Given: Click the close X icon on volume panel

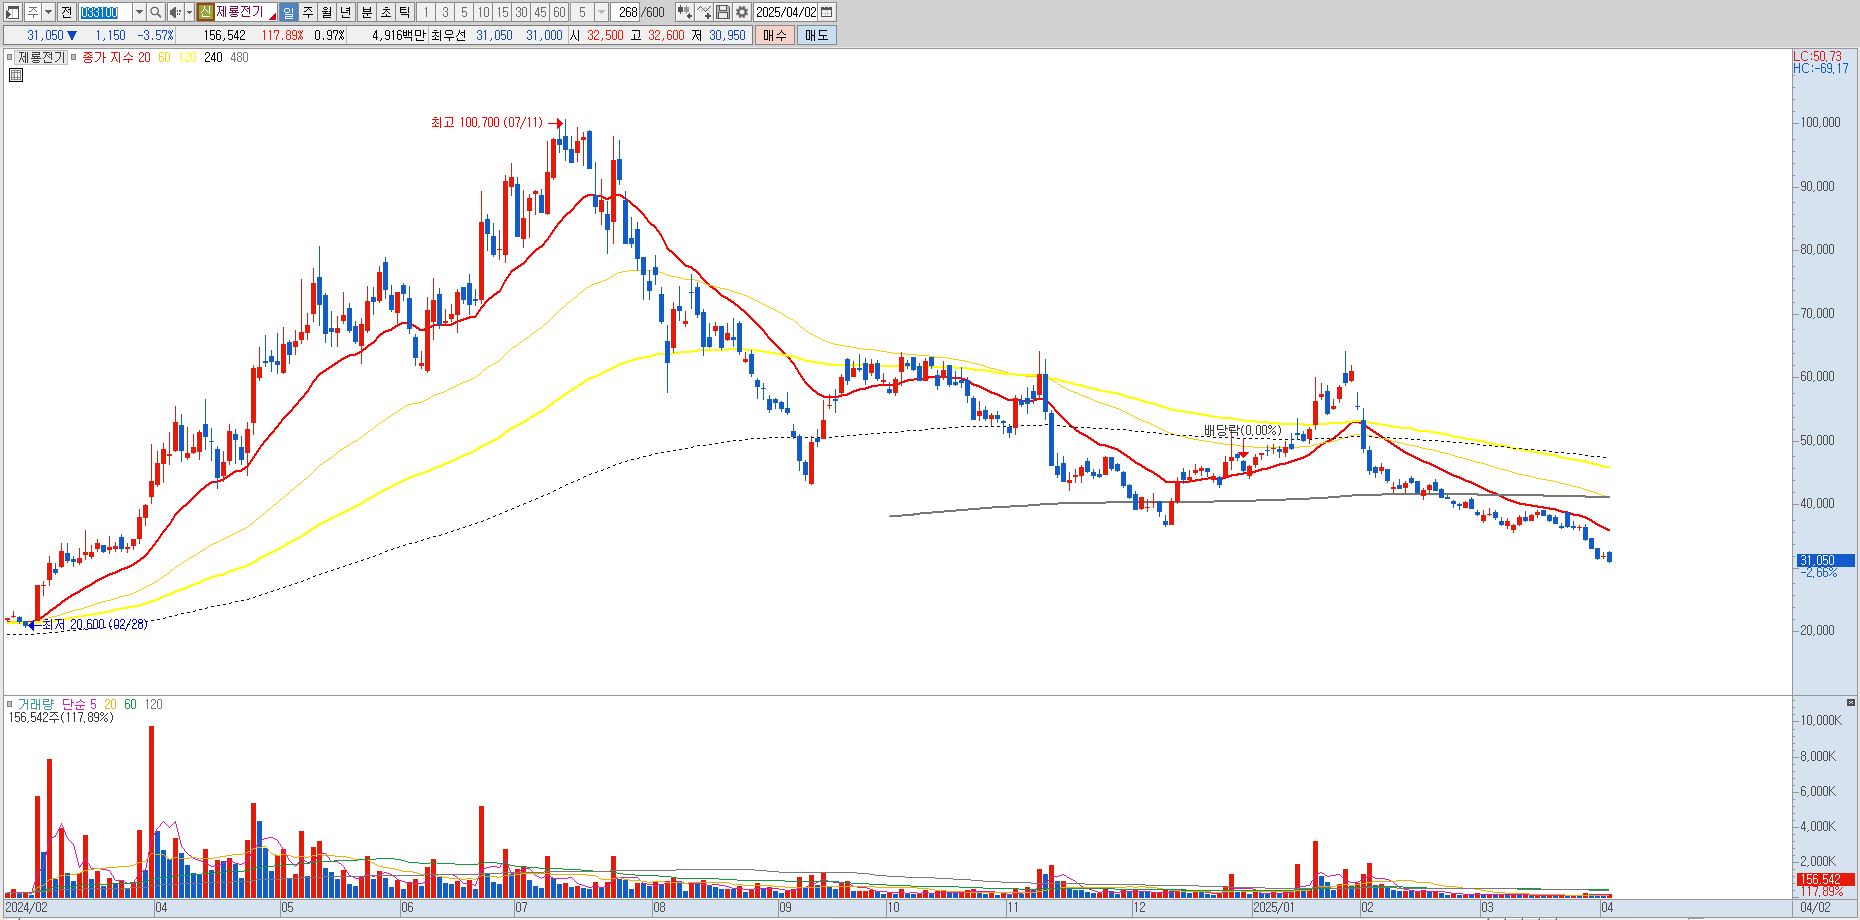Looking at the screenshot, I should 1852,703.
